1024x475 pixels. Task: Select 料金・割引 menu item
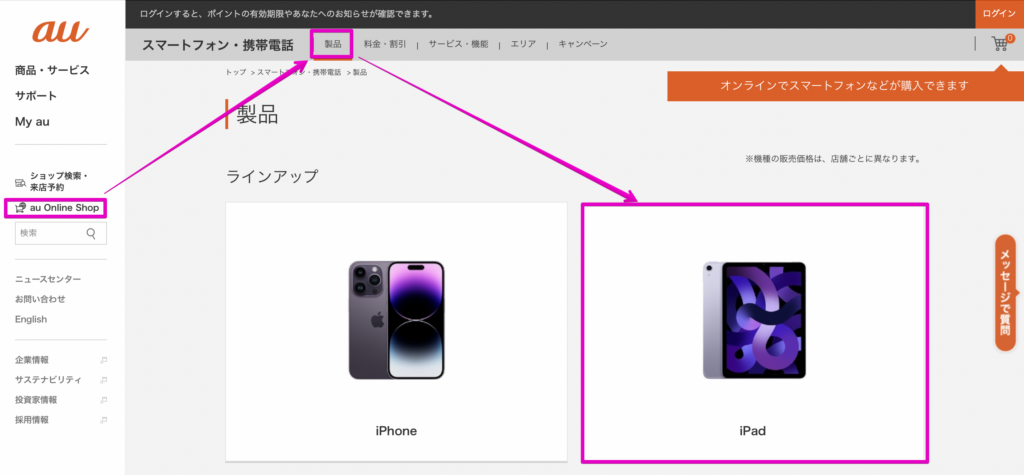pyautogui.click(x=385, y=44)
